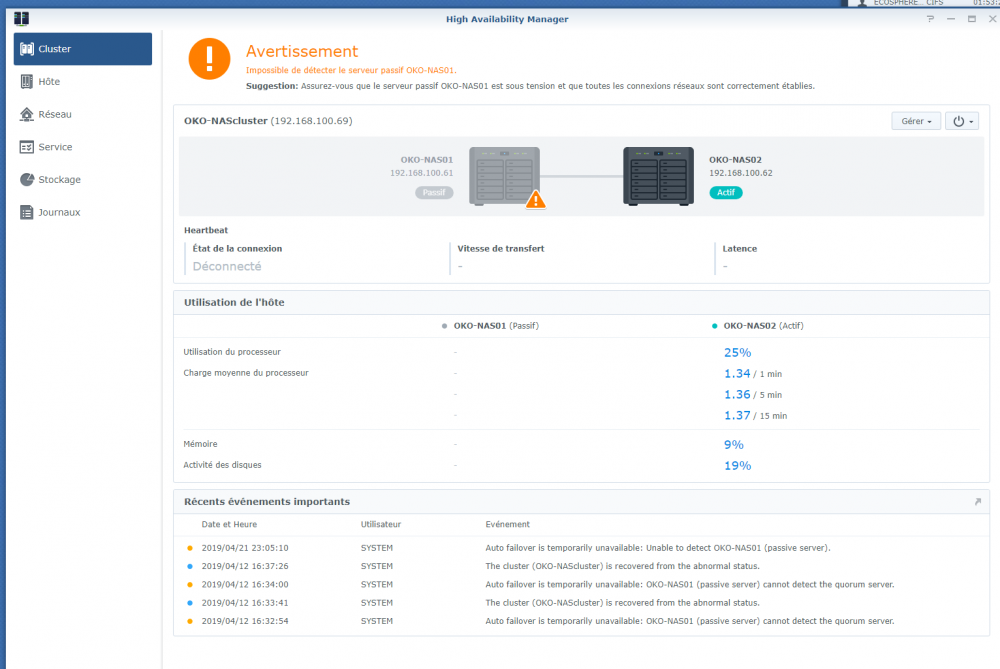Click orange dot on 23:05:10 event
This screenshot has width=1000, height=669.
(x=189, y=548)
